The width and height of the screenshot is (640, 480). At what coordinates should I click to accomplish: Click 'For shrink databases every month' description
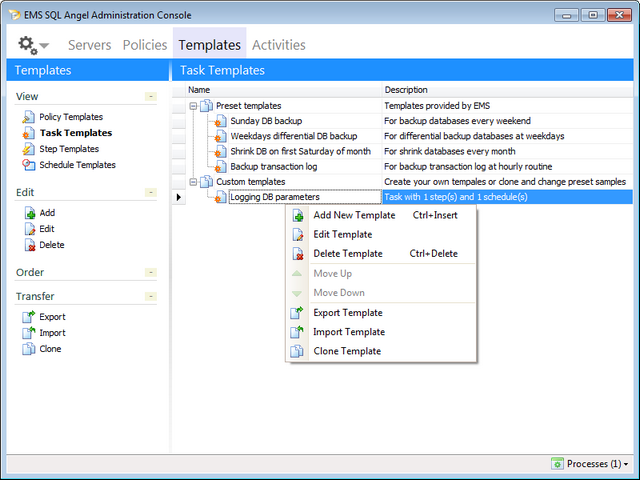[x=449, y=151]
